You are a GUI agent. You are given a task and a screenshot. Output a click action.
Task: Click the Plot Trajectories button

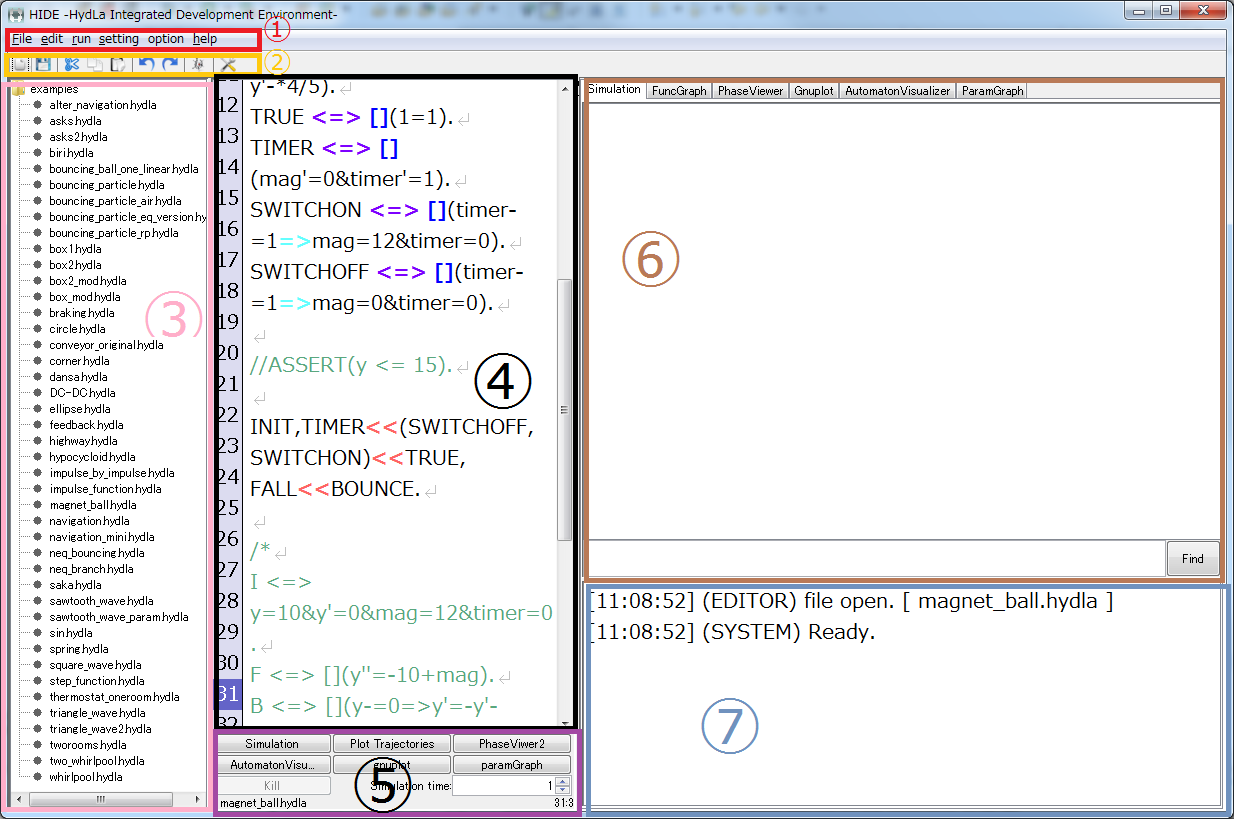point(392,744)
